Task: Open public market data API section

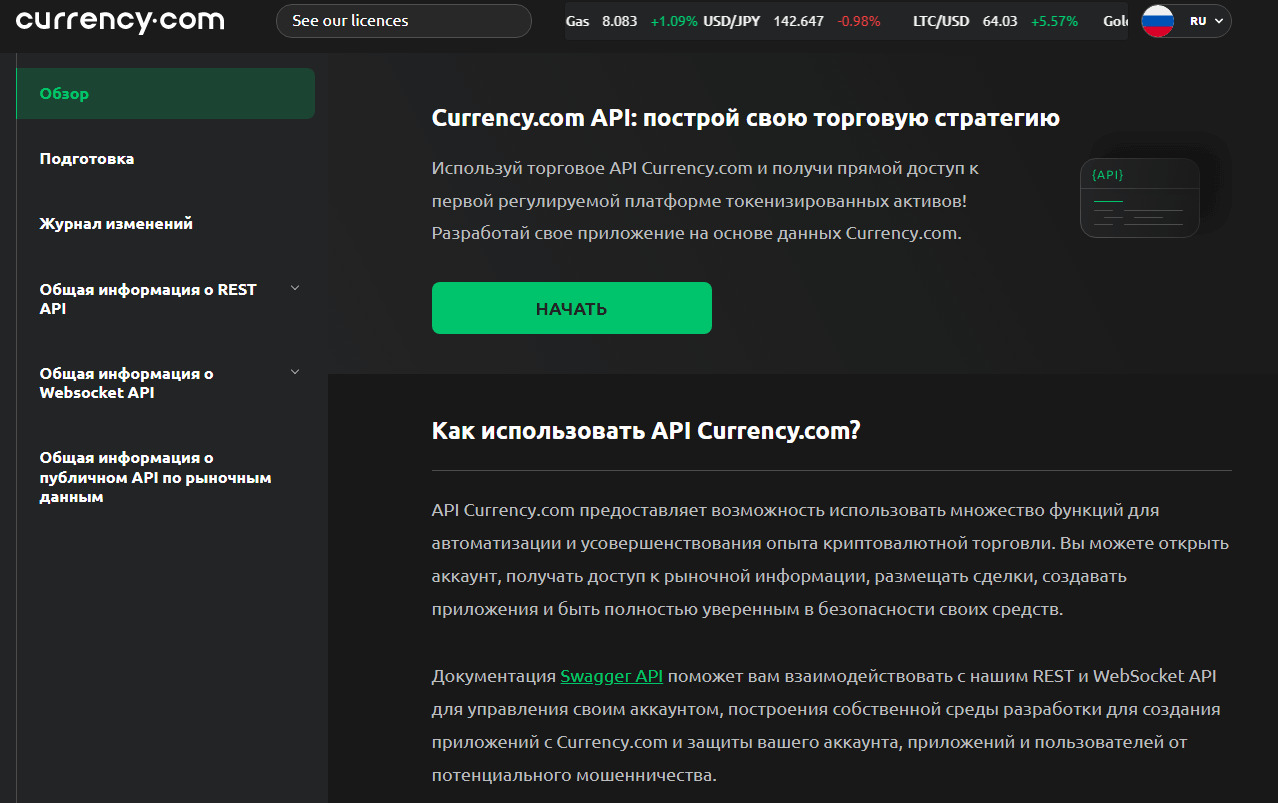Action: (x=155, y=477)
